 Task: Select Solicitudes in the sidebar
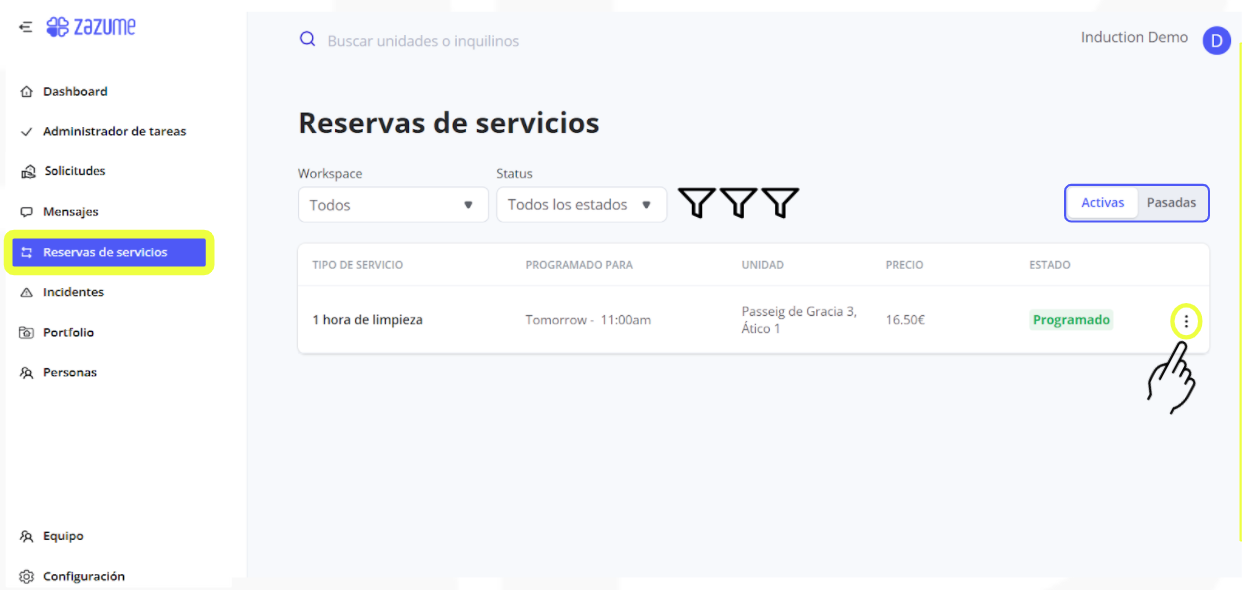tap(75, 172)
